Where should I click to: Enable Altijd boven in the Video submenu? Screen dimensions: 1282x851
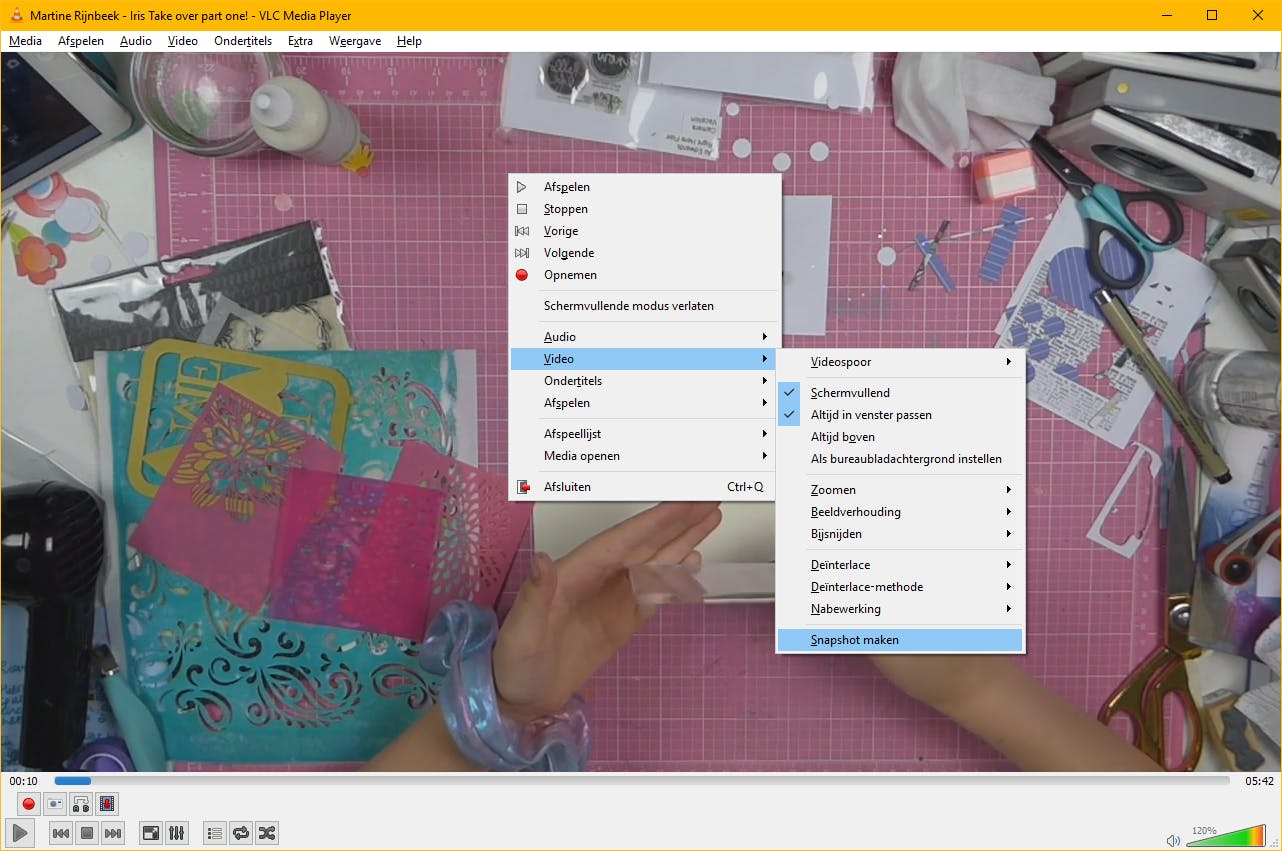[x=900, y=437]
